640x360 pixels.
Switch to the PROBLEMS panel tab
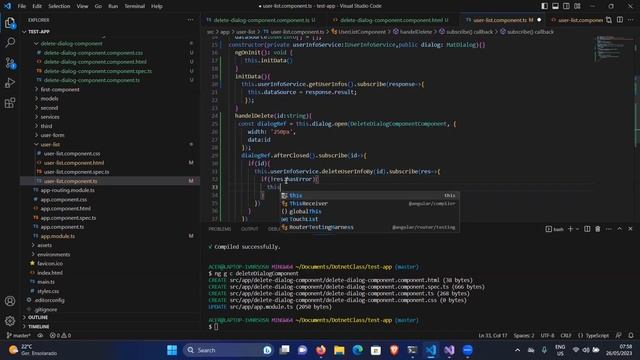(x=220, y=229)
